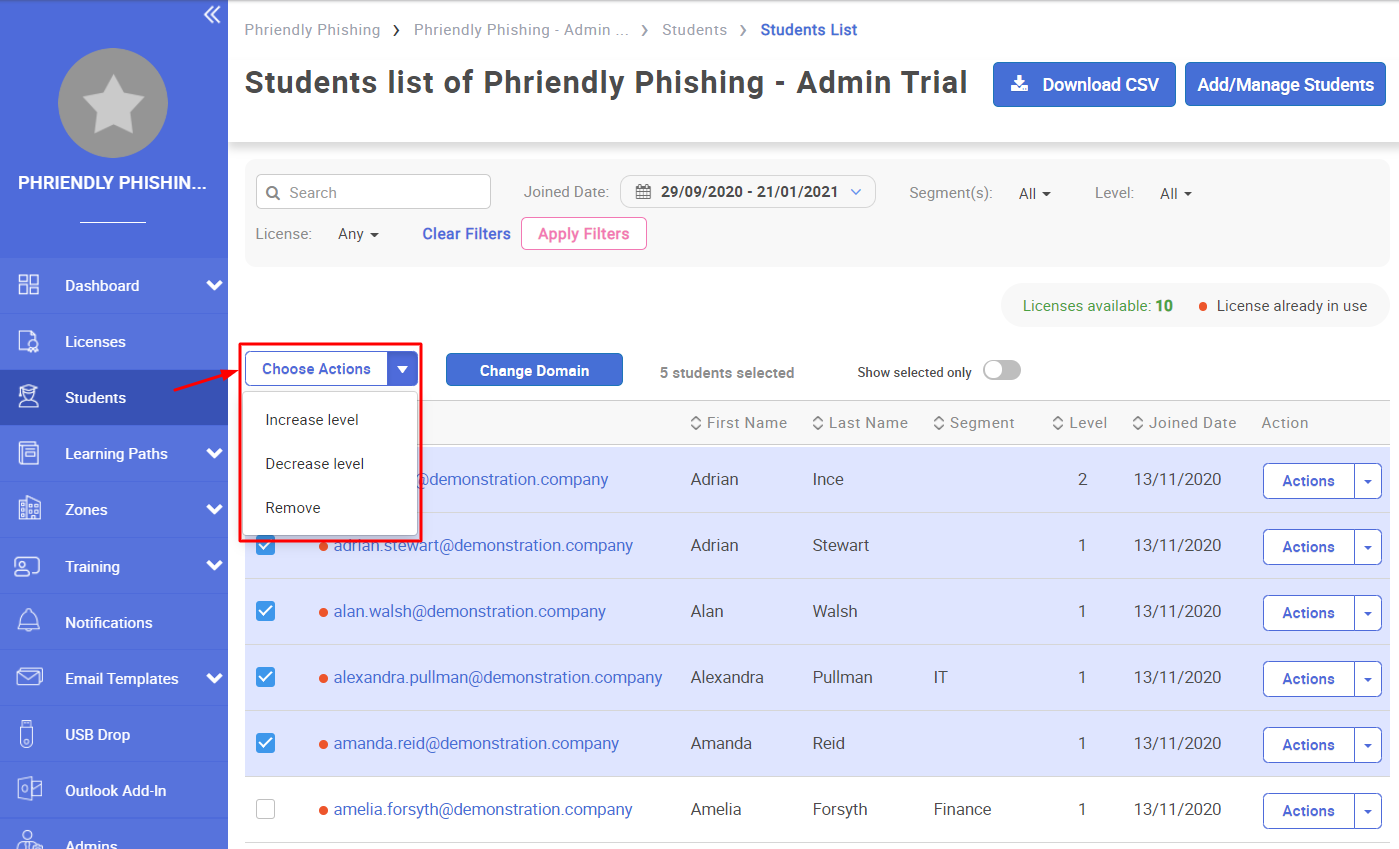This screenshot has width=1399, height=849.
Task: Click the Choose Actions dropdown arrow
Action: 402,369
